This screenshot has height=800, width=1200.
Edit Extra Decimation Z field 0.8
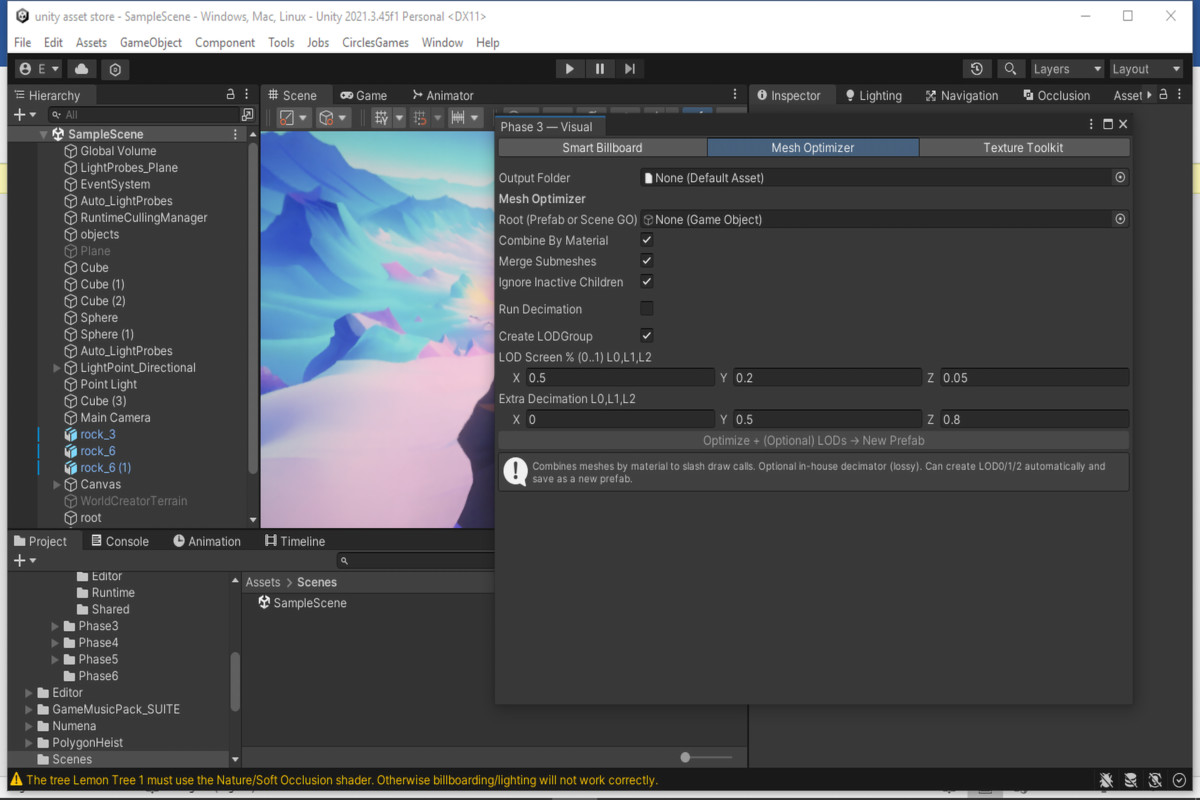point(1035,419)
